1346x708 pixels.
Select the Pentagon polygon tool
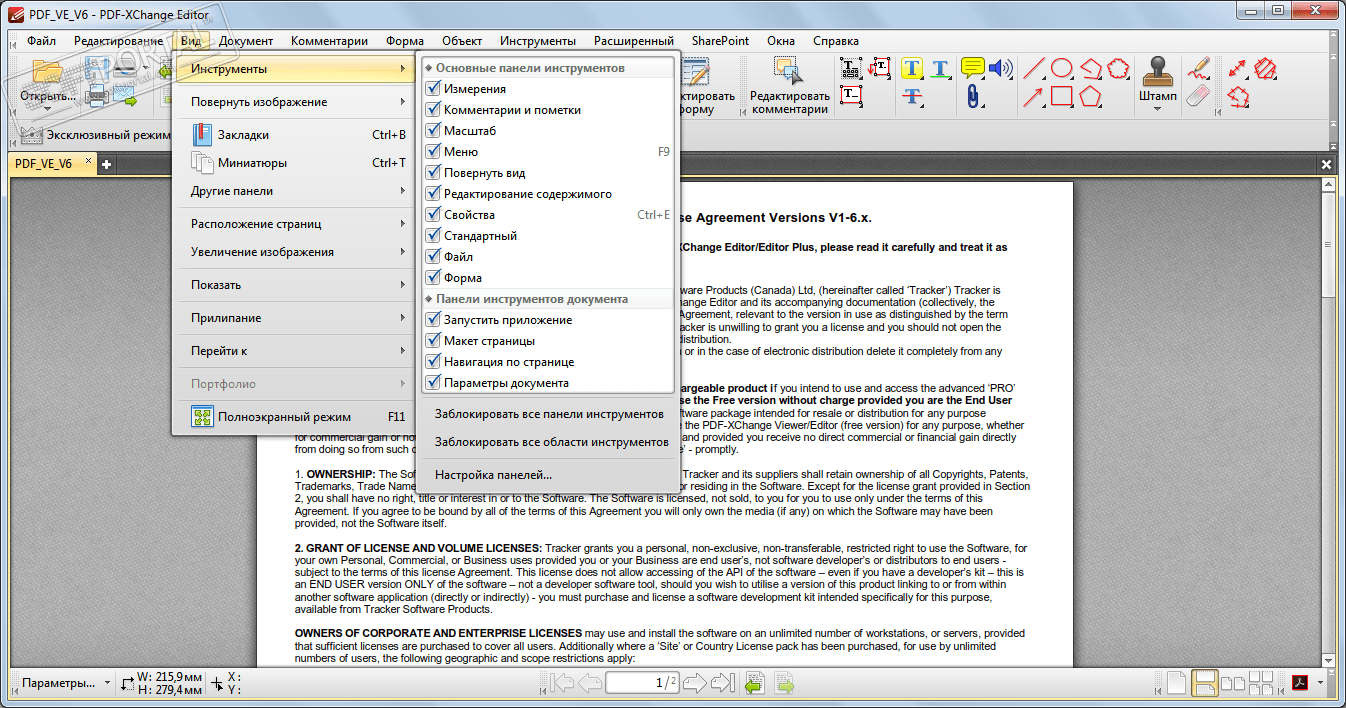point(1090,96)
